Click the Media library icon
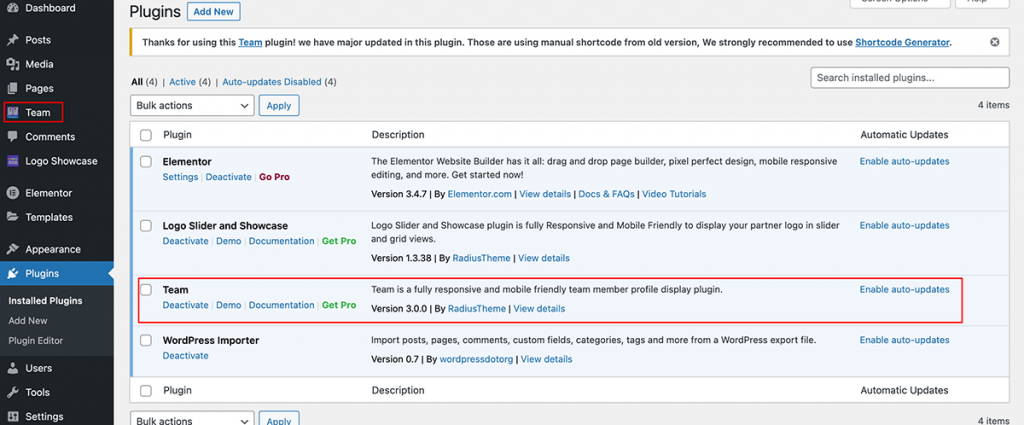The height and width of the screenshot is (425, 1024). point(12,64)
